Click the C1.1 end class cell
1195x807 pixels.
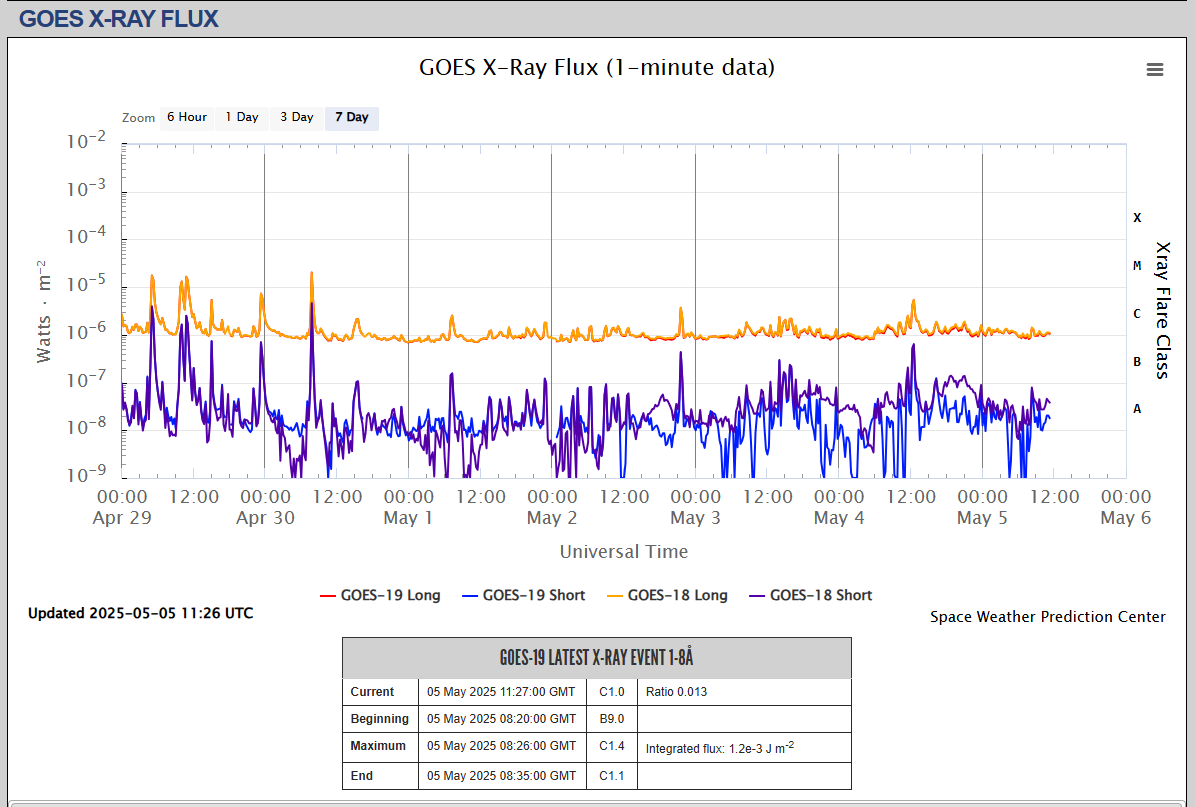click(x=612, y=776)
